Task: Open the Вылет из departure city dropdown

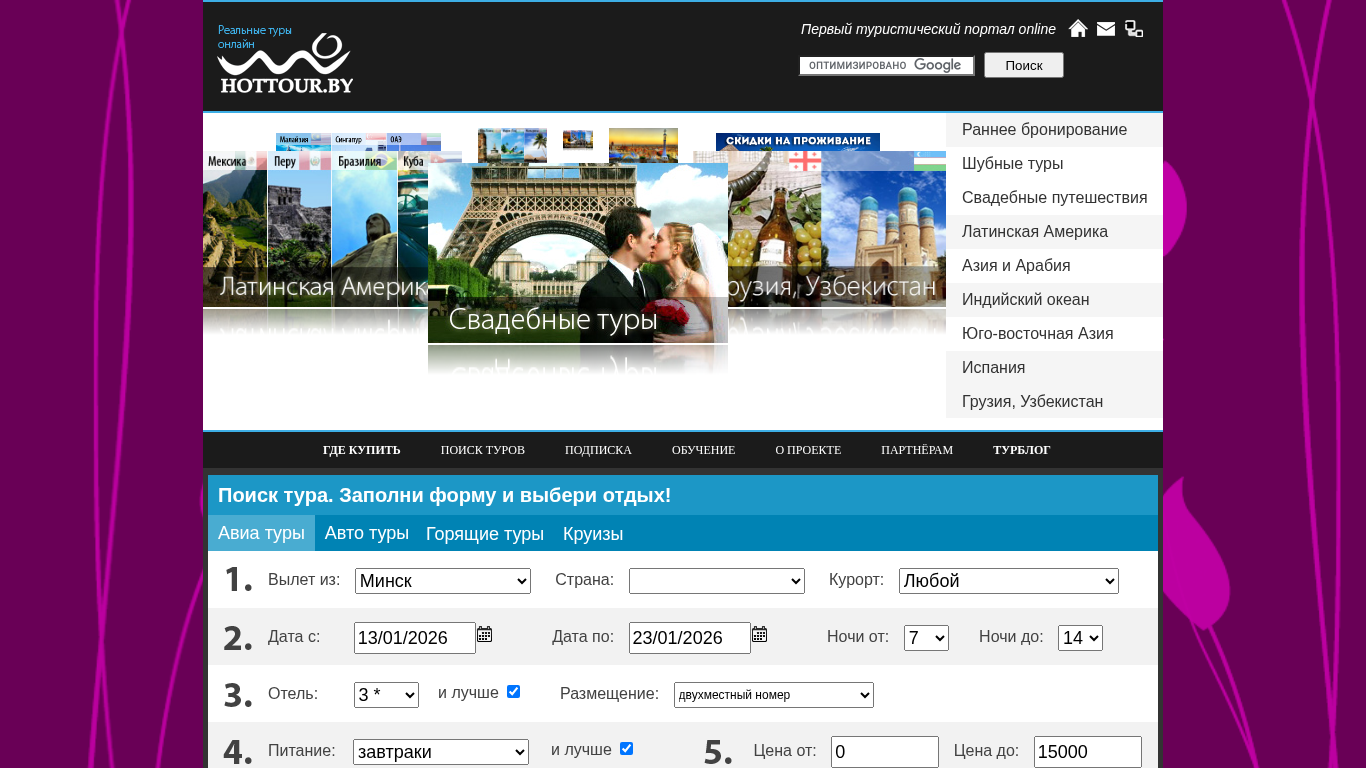Action: coord(442,581)
